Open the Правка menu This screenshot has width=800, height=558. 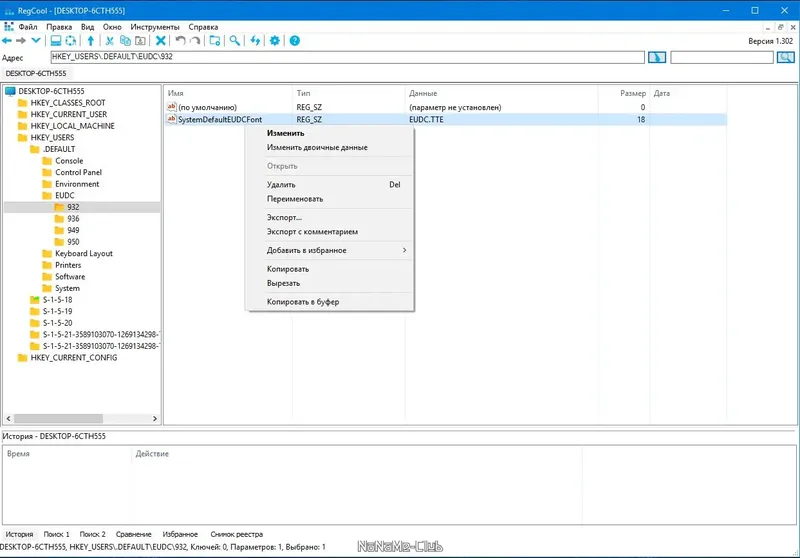(x=59, y=27)
